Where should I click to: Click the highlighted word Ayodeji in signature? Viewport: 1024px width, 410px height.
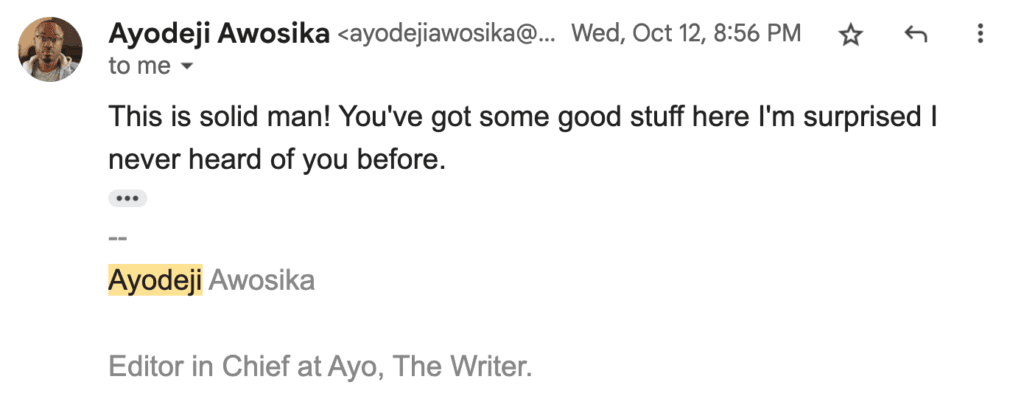pyautogui.click(x=155, y=280)
